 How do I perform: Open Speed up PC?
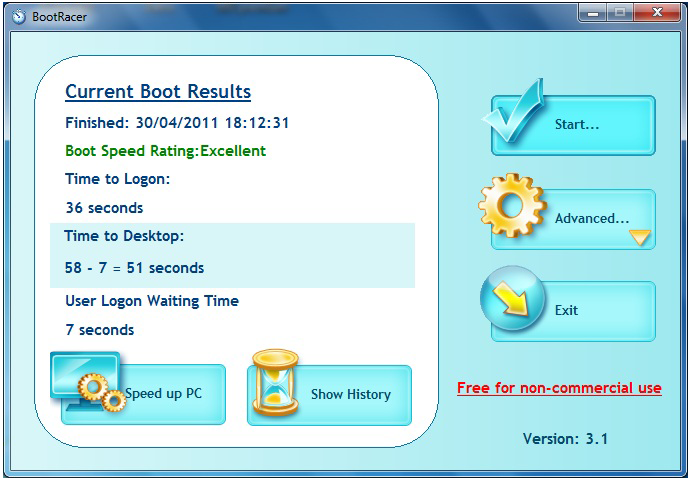tap(143, 394)
